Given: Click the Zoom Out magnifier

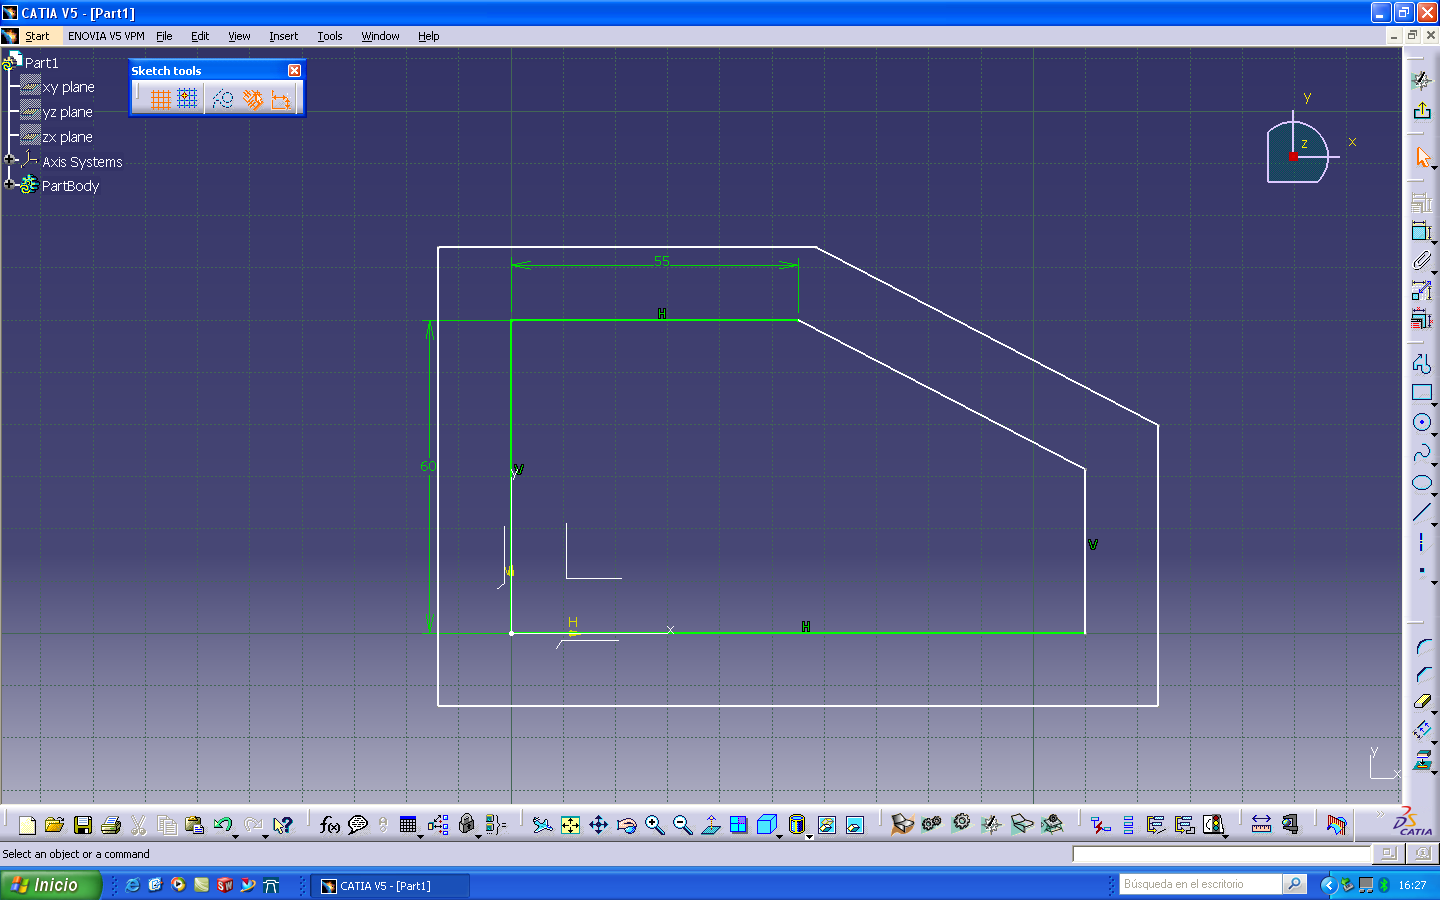Looking at the screenshot, I should coord(682,825).
